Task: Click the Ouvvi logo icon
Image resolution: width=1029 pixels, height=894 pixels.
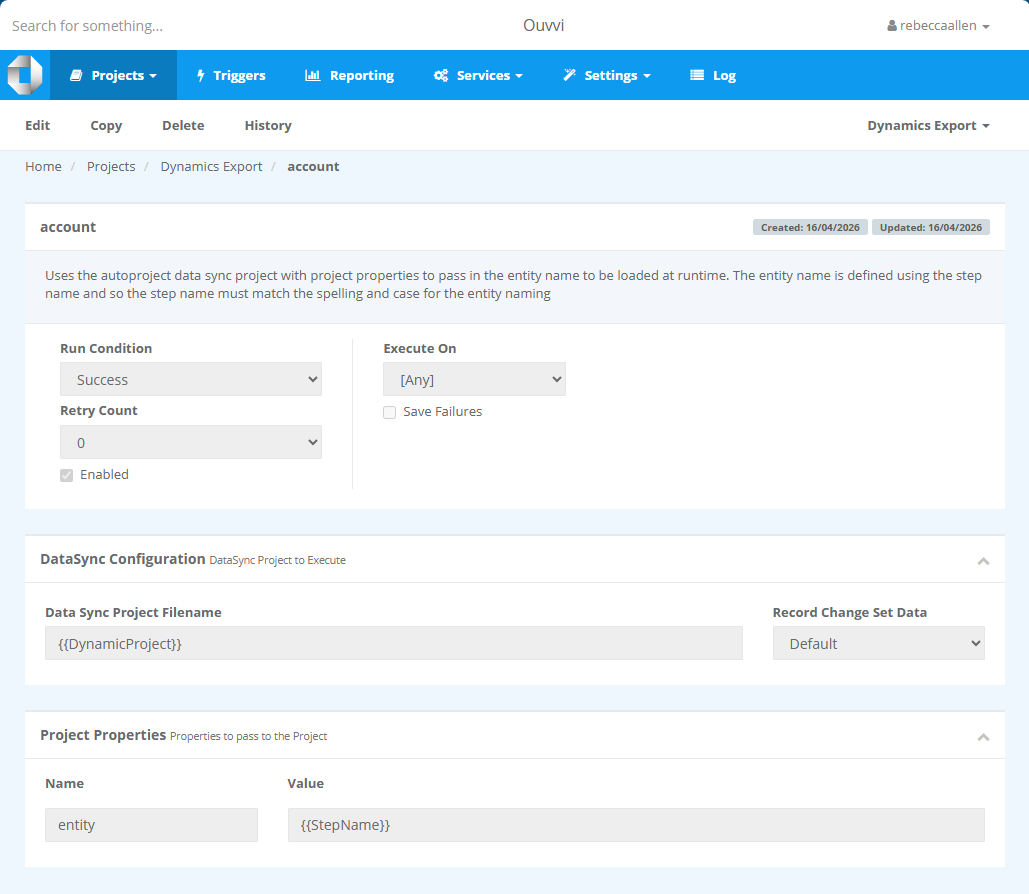Action: (x=24, y=74)
